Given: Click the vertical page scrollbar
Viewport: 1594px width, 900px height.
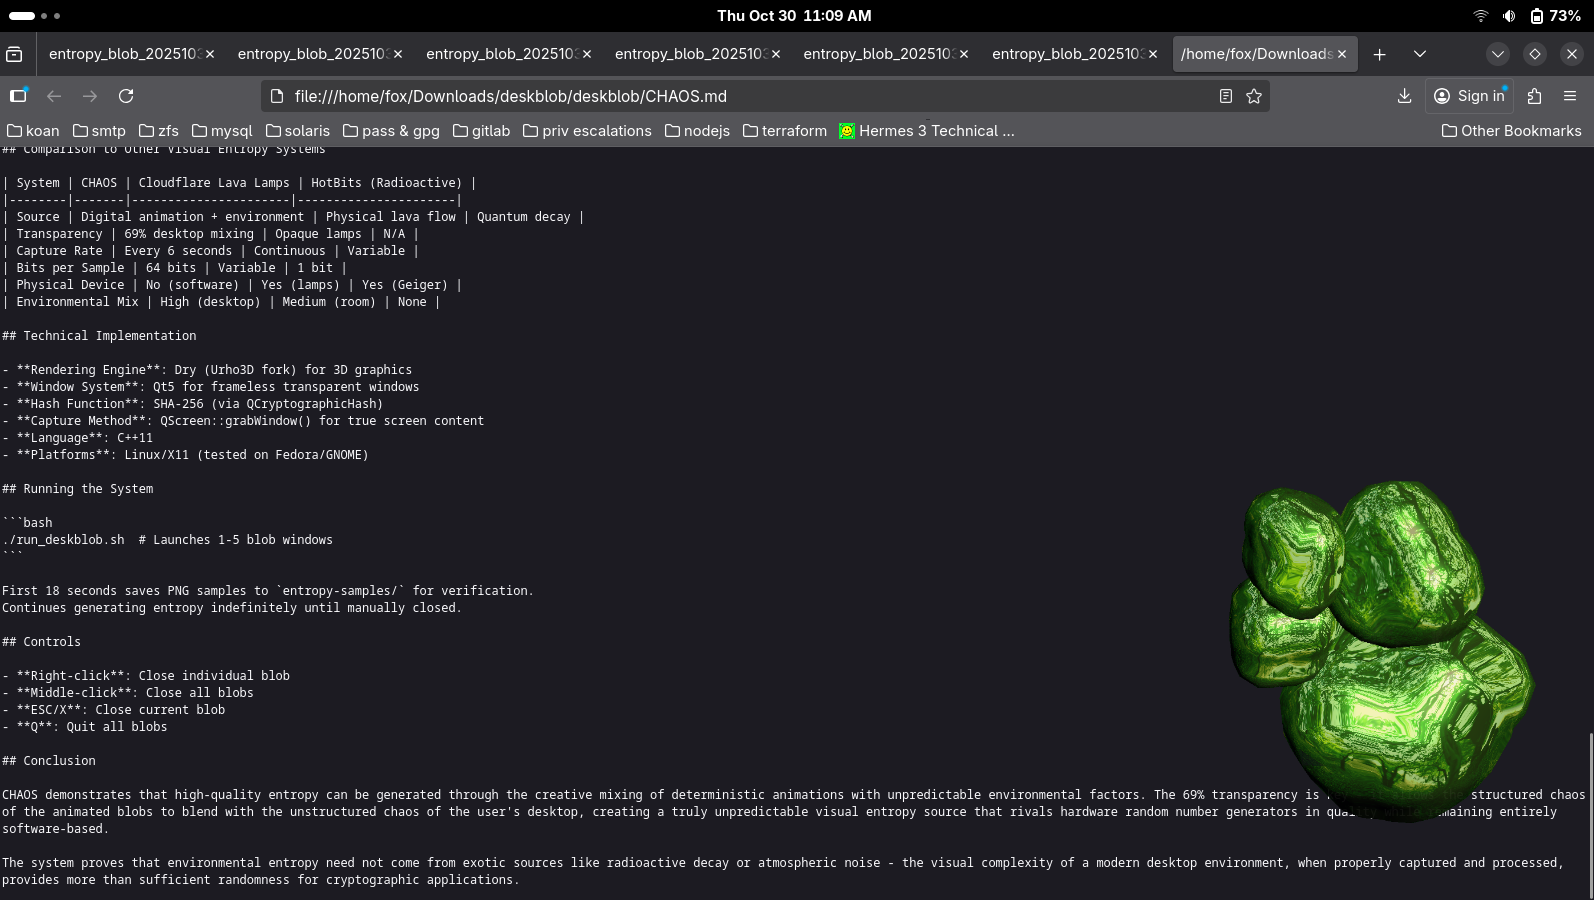Looking at the screenshot, I should click(x=1589, y=810).
